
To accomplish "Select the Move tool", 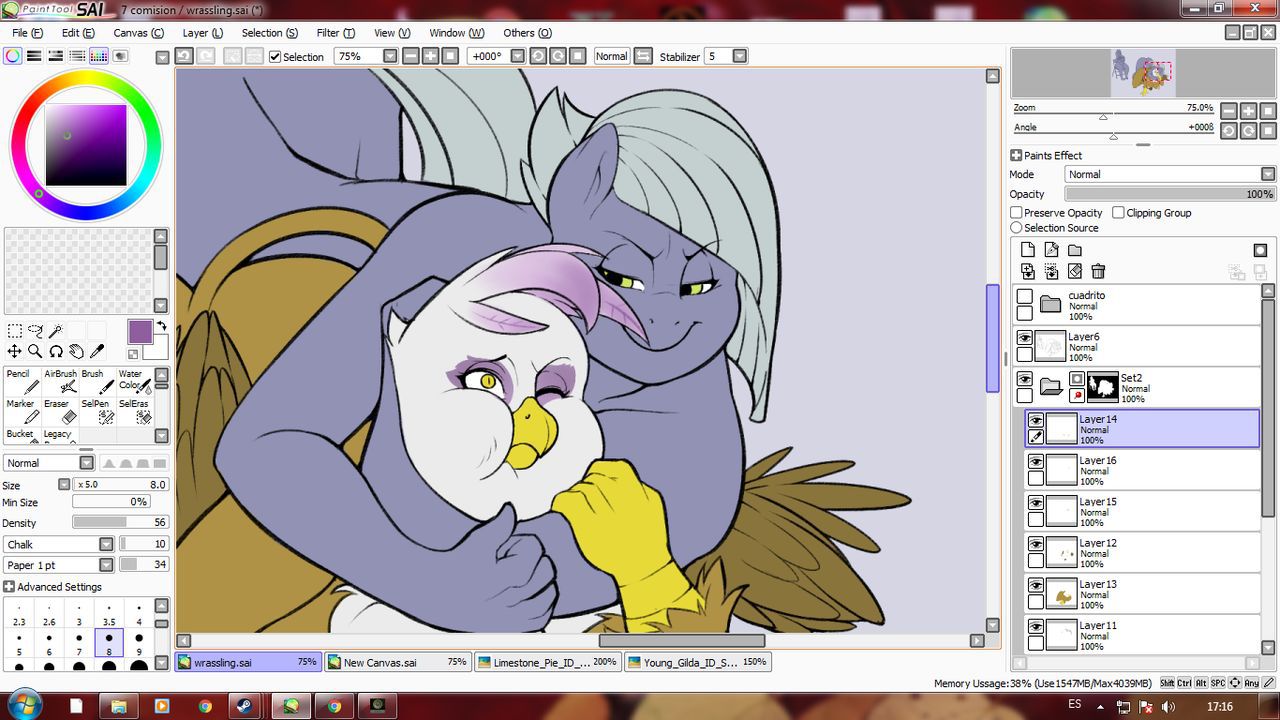I will click(14, 351).
